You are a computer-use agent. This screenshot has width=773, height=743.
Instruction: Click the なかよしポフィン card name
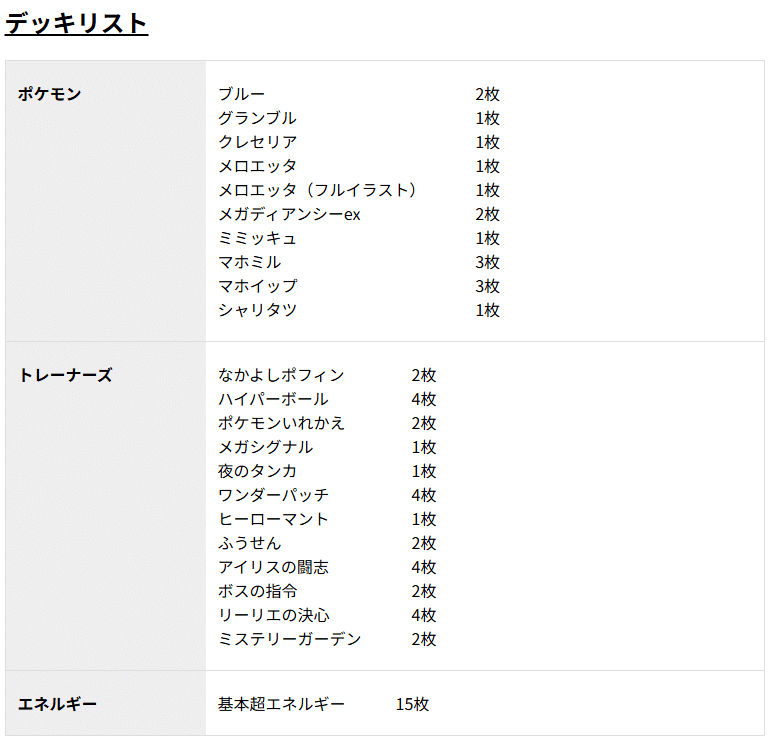point(281,375)
